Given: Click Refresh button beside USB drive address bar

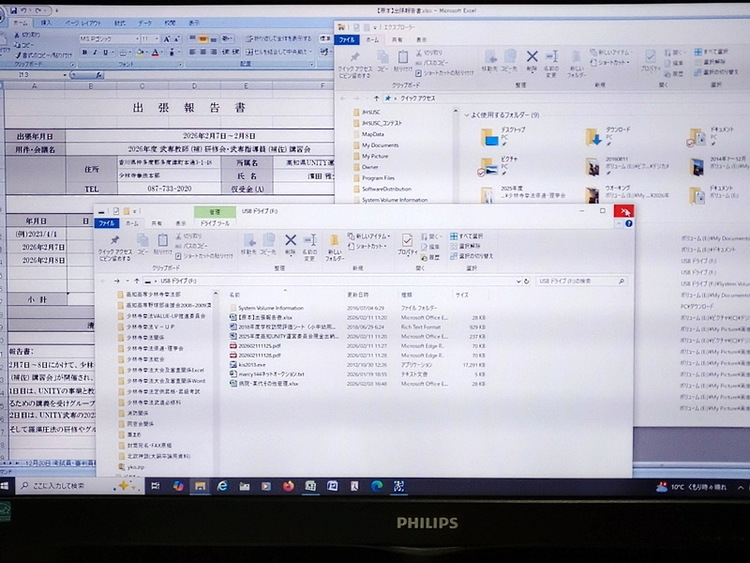Looking at the screenshot, I should (x=526, y=281).
